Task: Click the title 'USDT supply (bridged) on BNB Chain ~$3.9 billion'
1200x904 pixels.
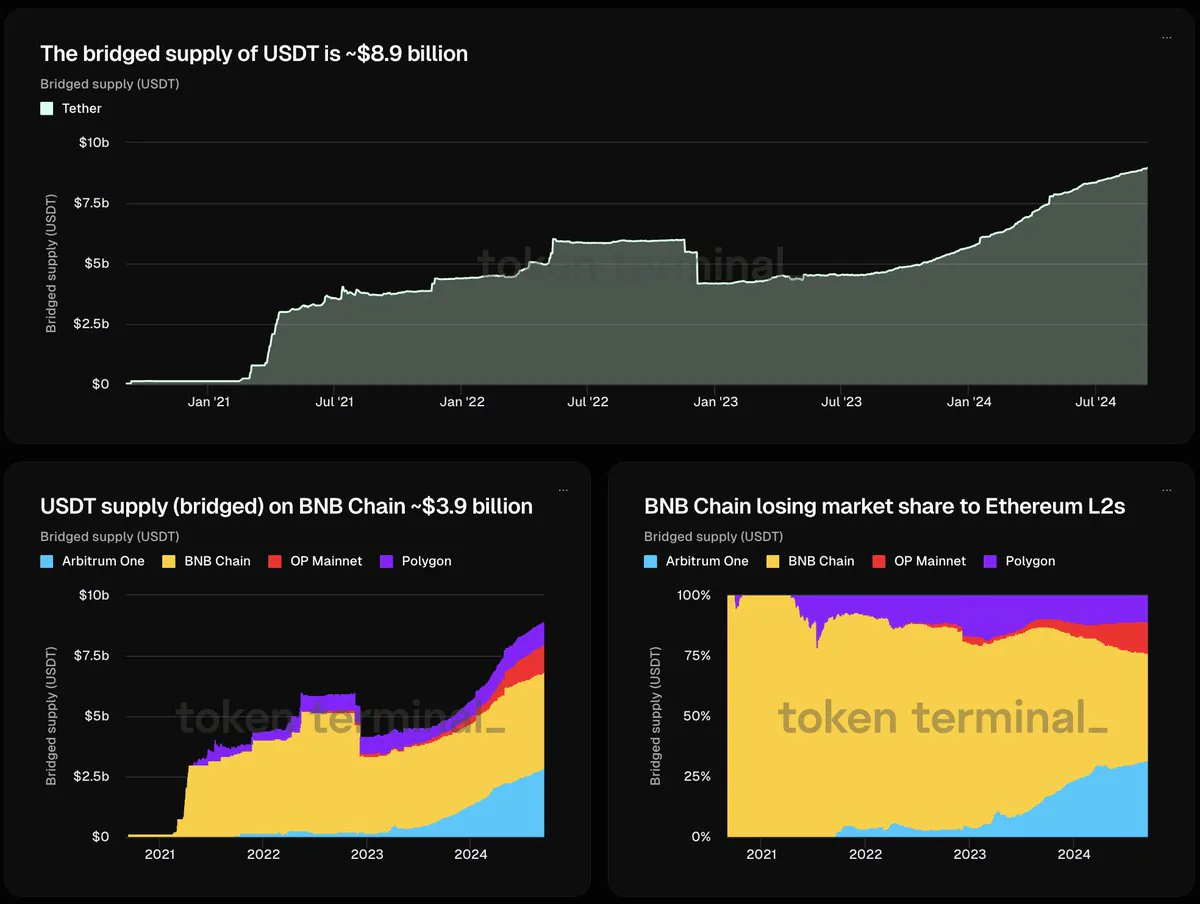Action: click(286, 506)
